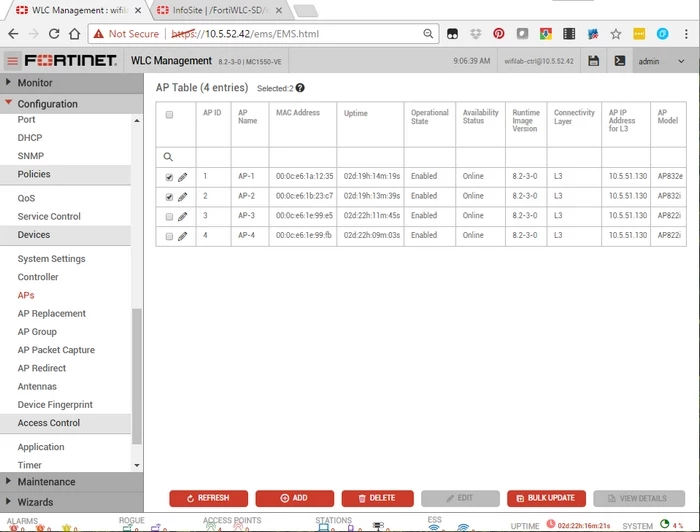Click the system usage pie icon
This screenshot has height=532, width=700.
click(665, 524)
